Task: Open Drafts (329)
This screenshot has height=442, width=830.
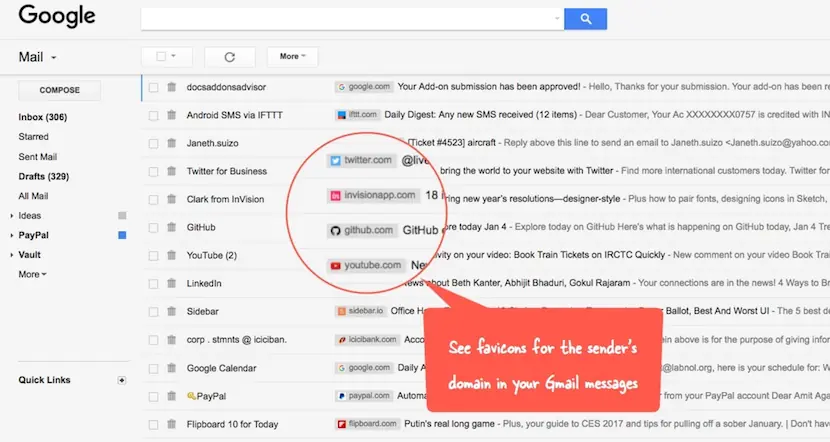Action: 44,176
